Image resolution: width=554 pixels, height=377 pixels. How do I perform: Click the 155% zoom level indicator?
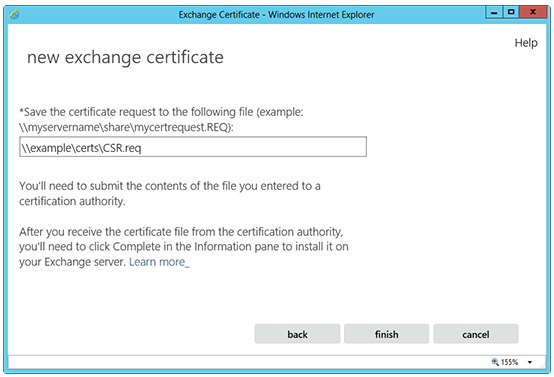[x=509, y=362]
